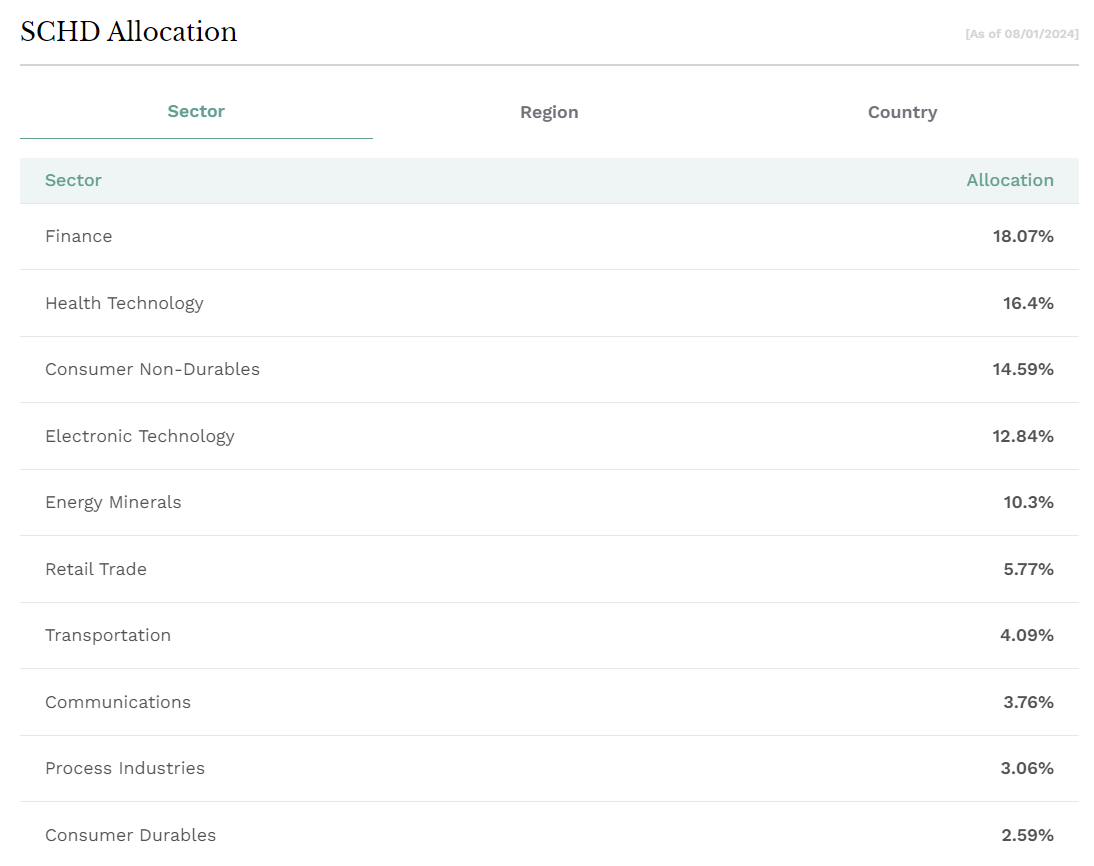
Task: Click the 5.77% allocation value
Action: pyautogui.click(x=1028, y=569)
